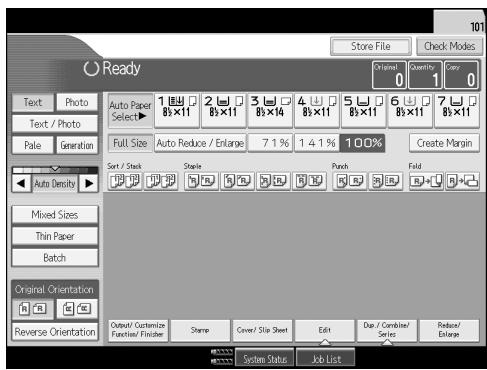Click the 100% ratio display
Image resolution: width=487 pixels, height=370 pixels.
click(363, 143)
